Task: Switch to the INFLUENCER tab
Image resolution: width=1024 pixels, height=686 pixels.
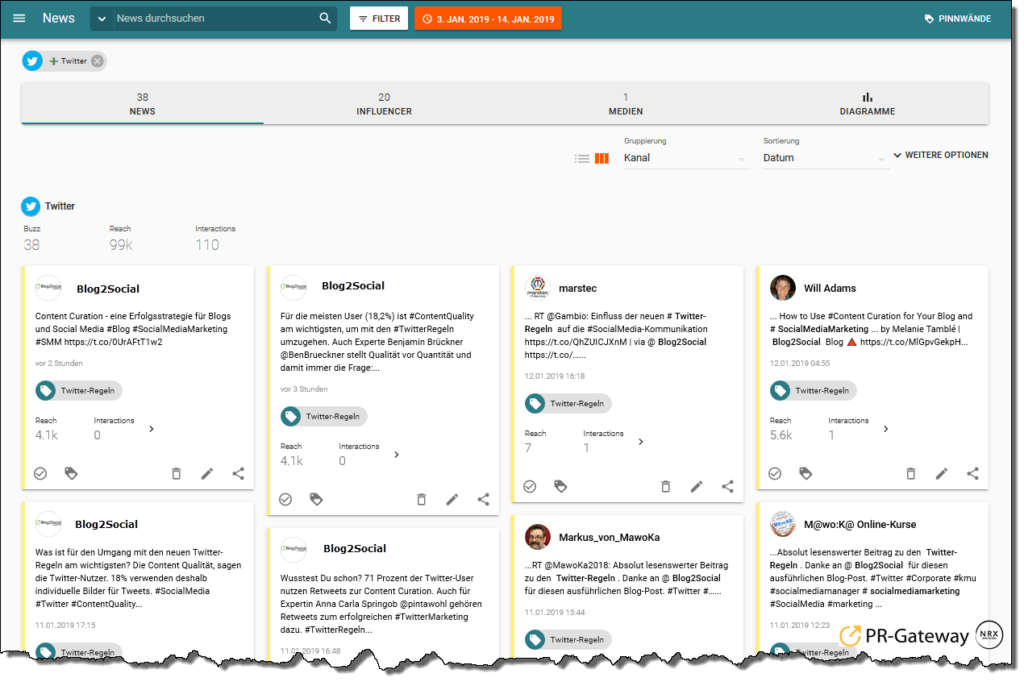Action: point(384,104)
